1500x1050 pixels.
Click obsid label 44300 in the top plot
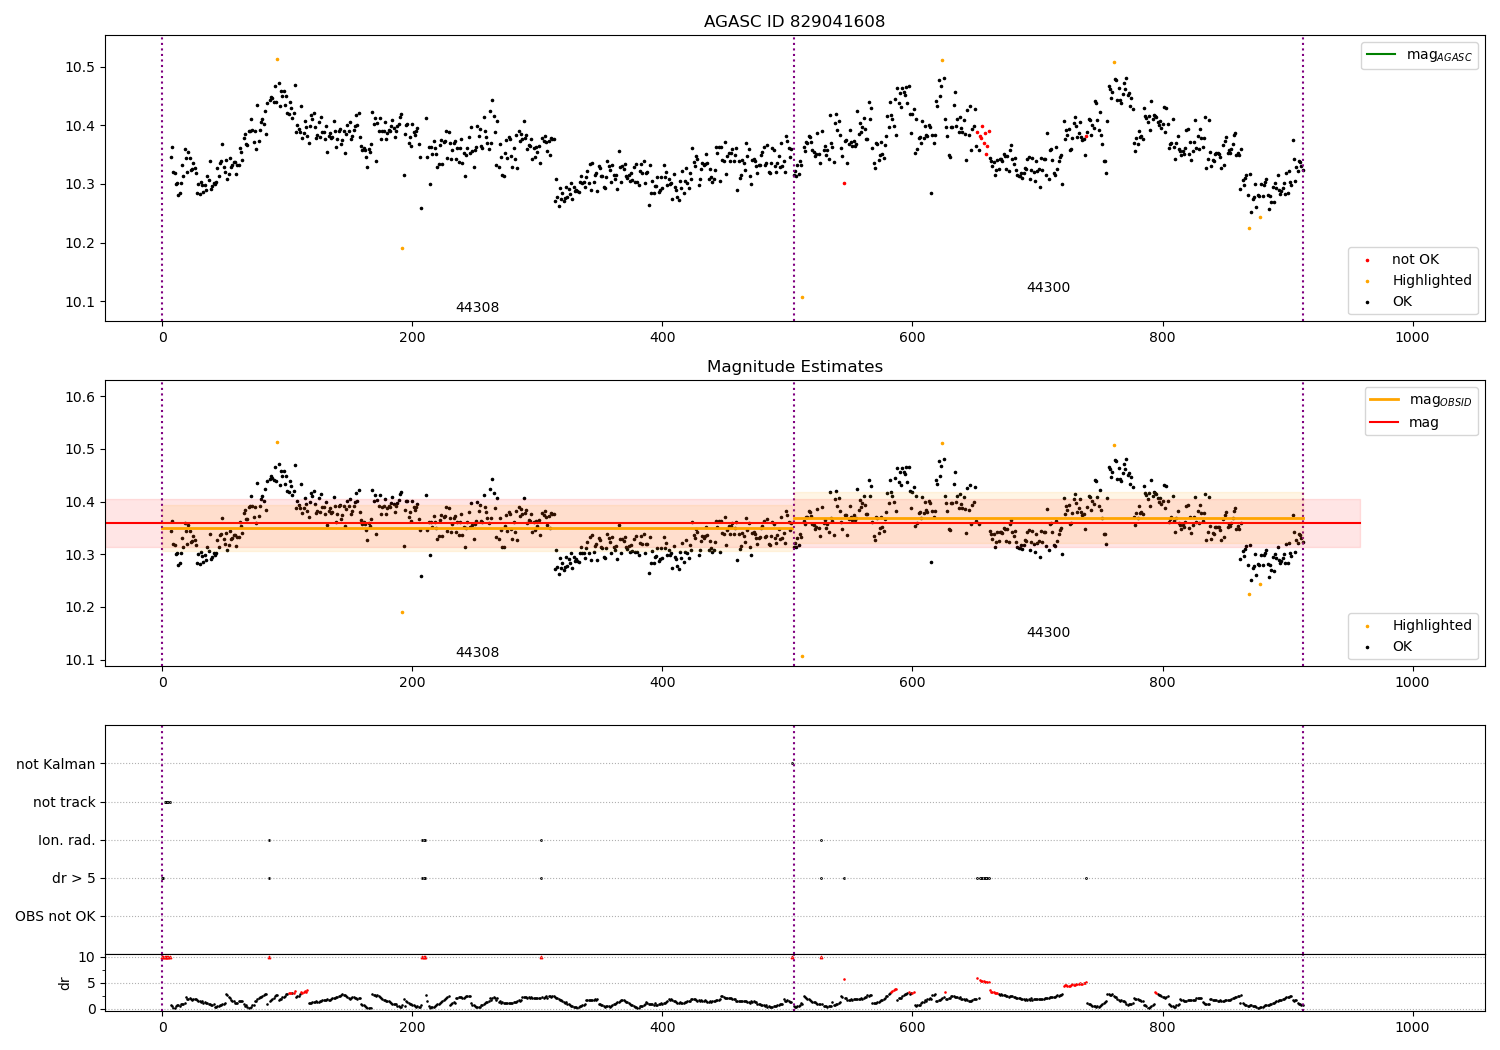1048,288
